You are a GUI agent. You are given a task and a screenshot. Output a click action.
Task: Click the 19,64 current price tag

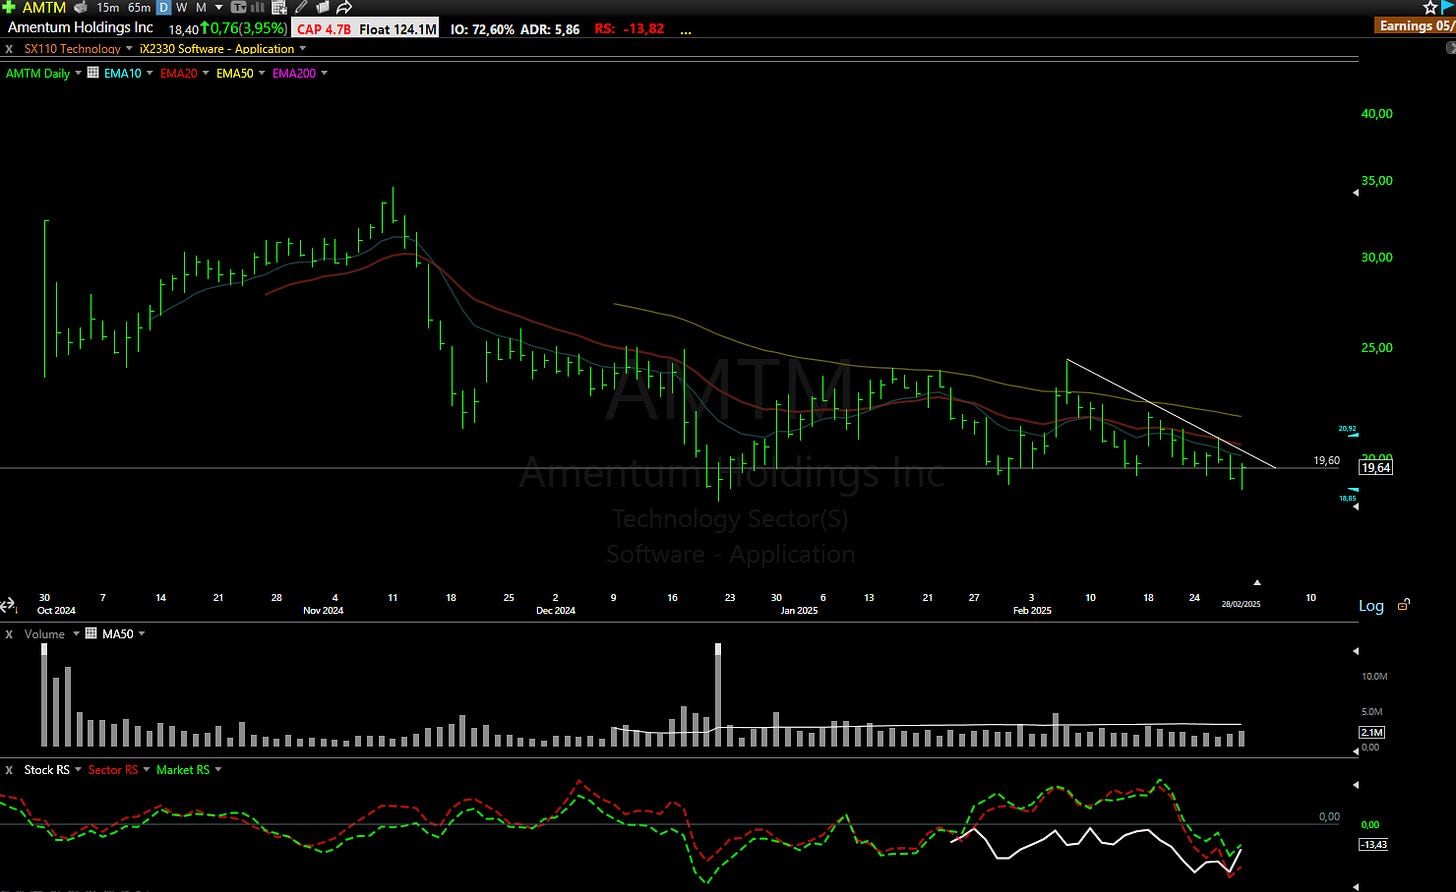pos(1376,467)
